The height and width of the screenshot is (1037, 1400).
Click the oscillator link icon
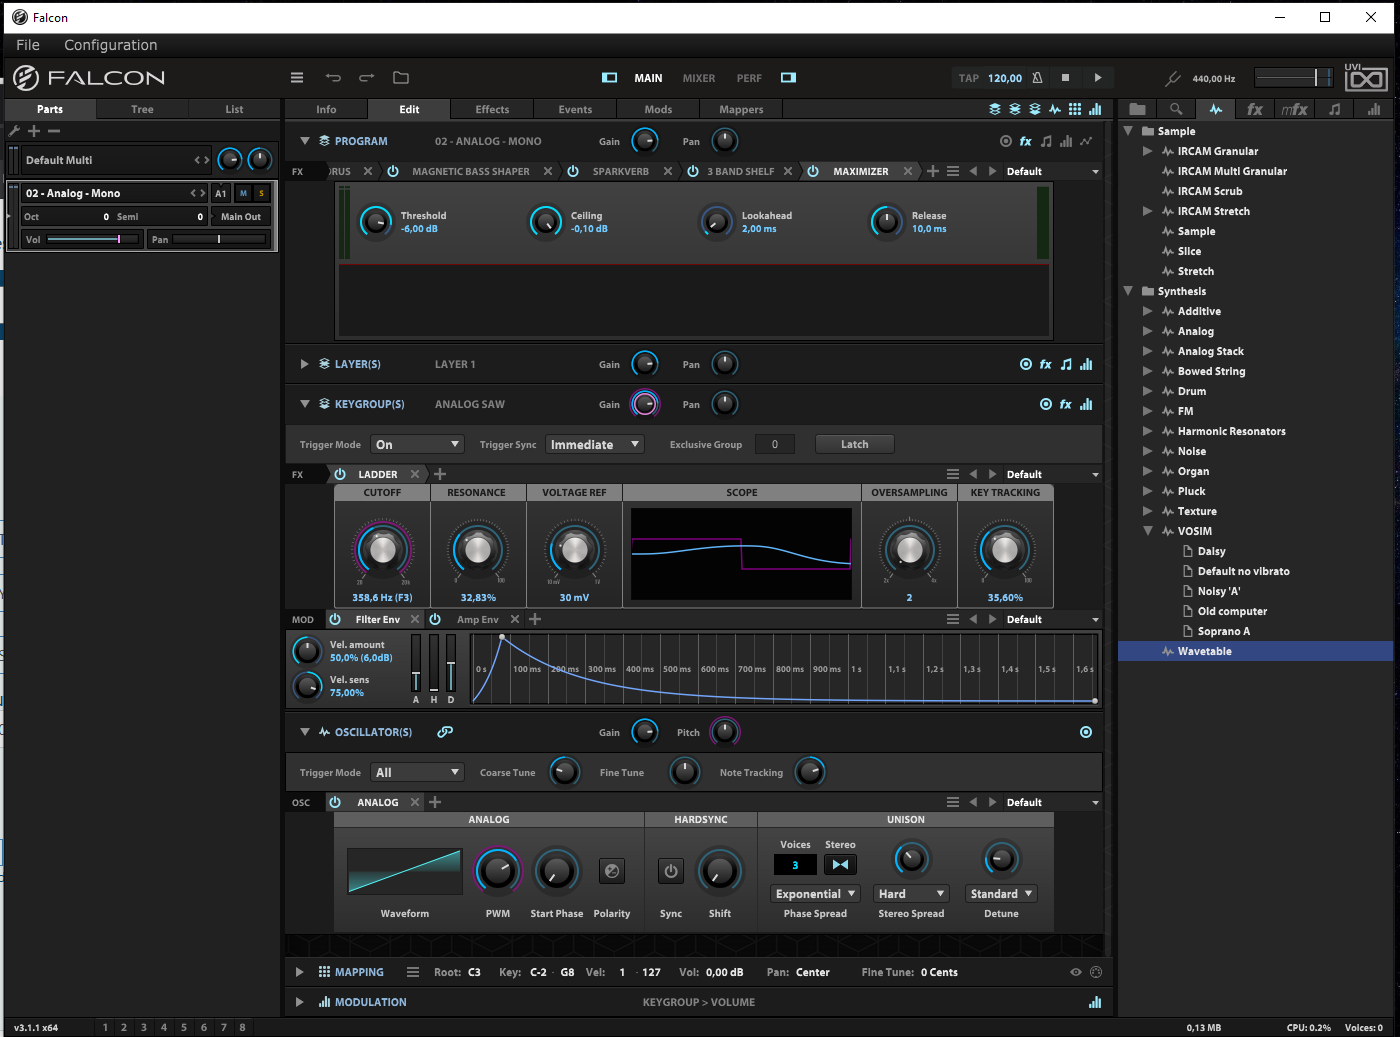pos(445,732)
